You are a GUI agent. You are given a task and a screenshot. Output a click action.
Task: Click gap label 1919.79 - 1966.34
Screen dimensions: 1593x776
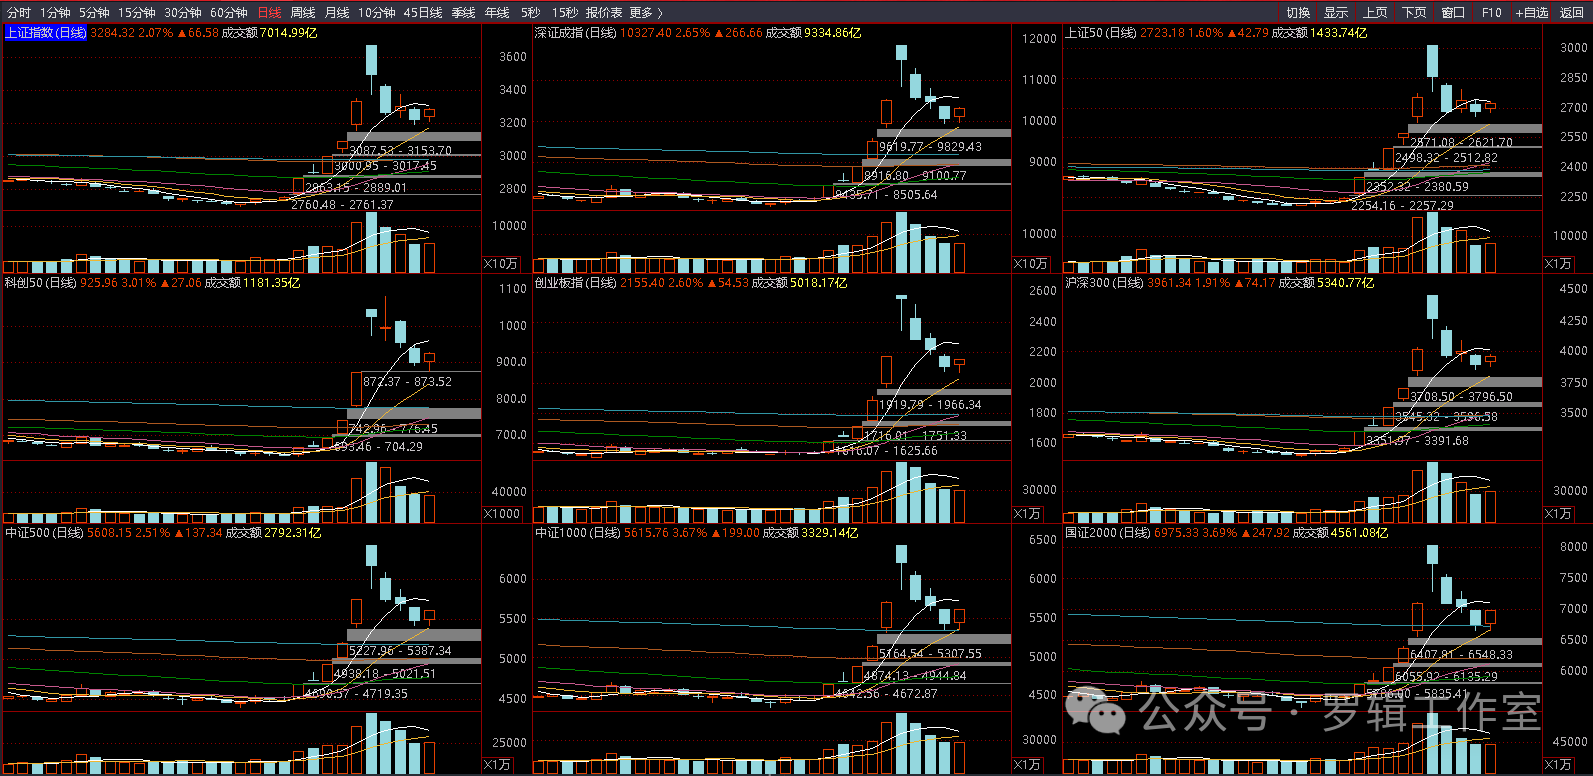(x=930, y=405)
